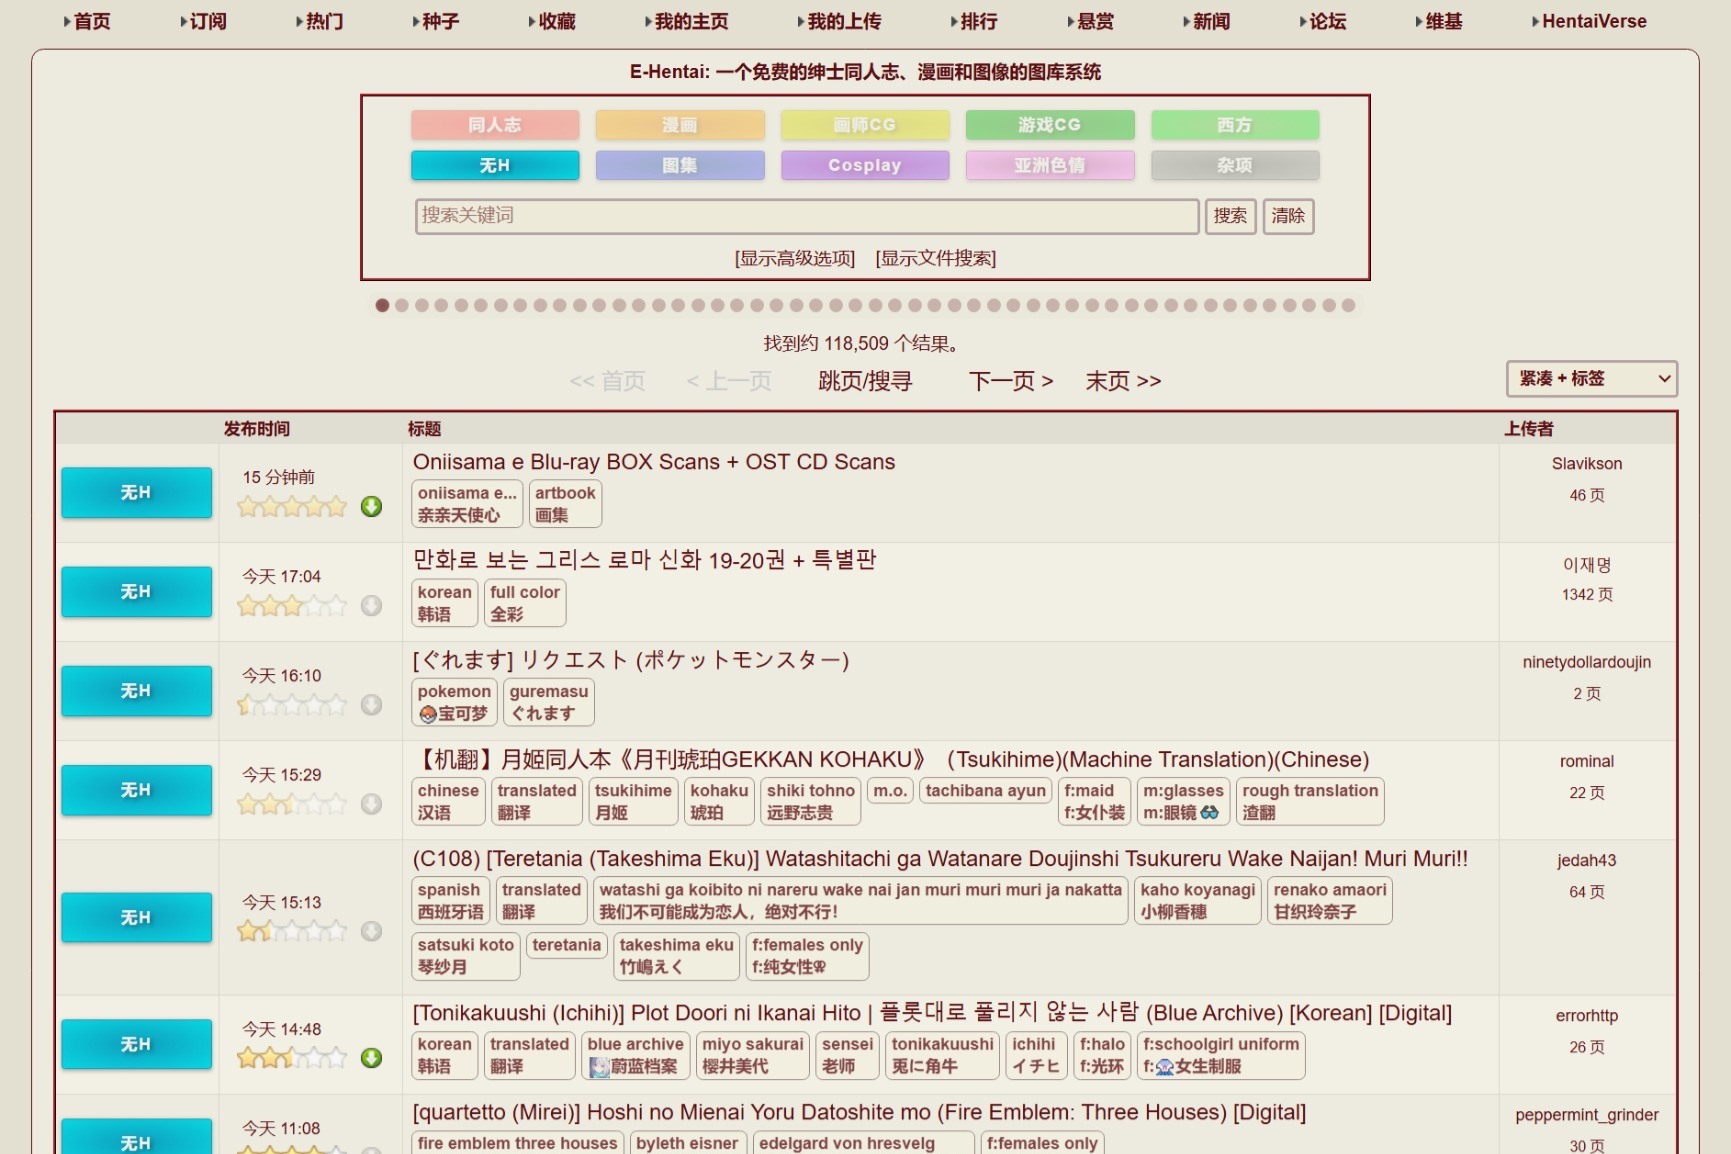This screenshot has height=1154, width=1731.
Task: Click star rating of 今天 17:04 gallery
Action: pyautogui.click(x=292, y=606)
